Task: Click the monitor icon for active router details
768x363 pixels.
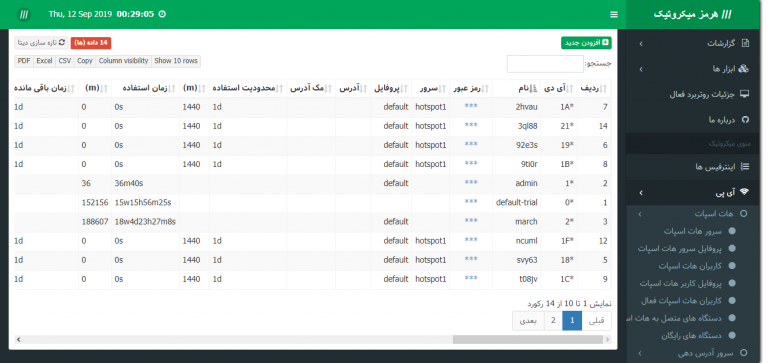Action: [x=744, y=94]
